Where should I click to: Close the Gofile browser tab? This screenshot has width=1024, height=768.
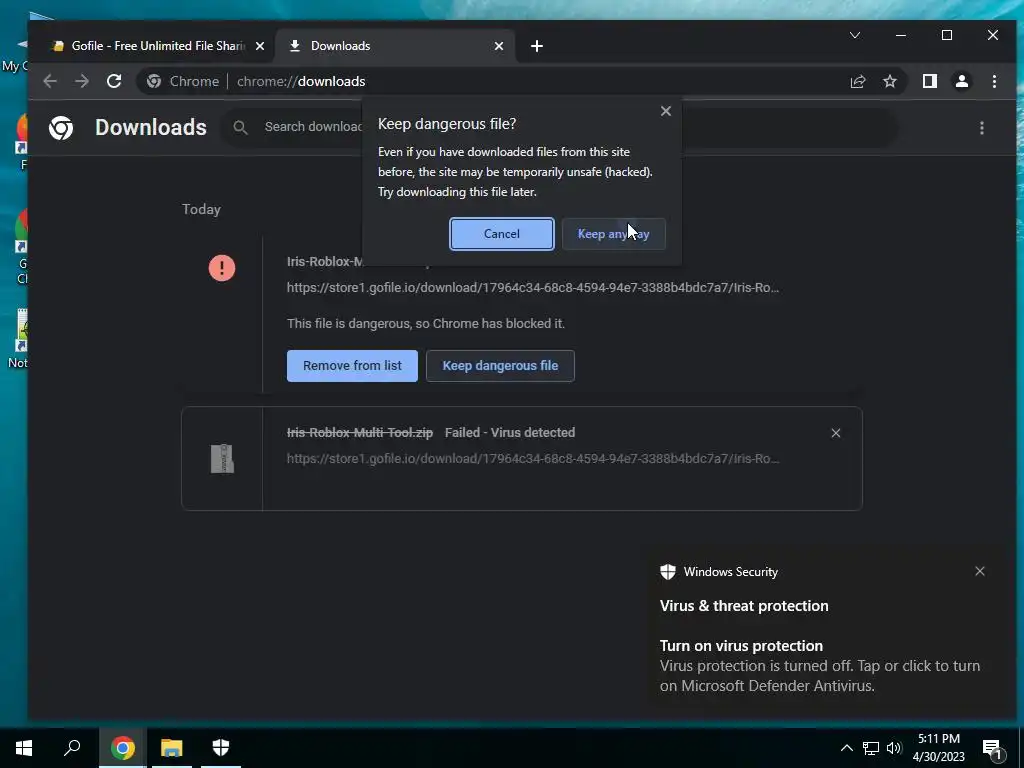pyautogui.click(x=260, y=46)
